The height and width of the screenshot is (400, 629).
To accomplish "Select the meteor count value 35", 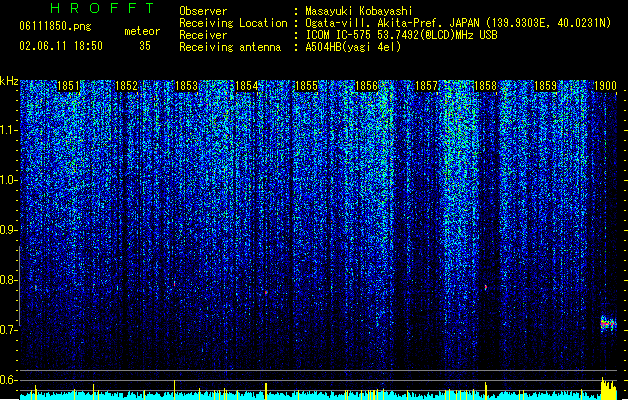I will pyautogui.click(x=145, y=46).
